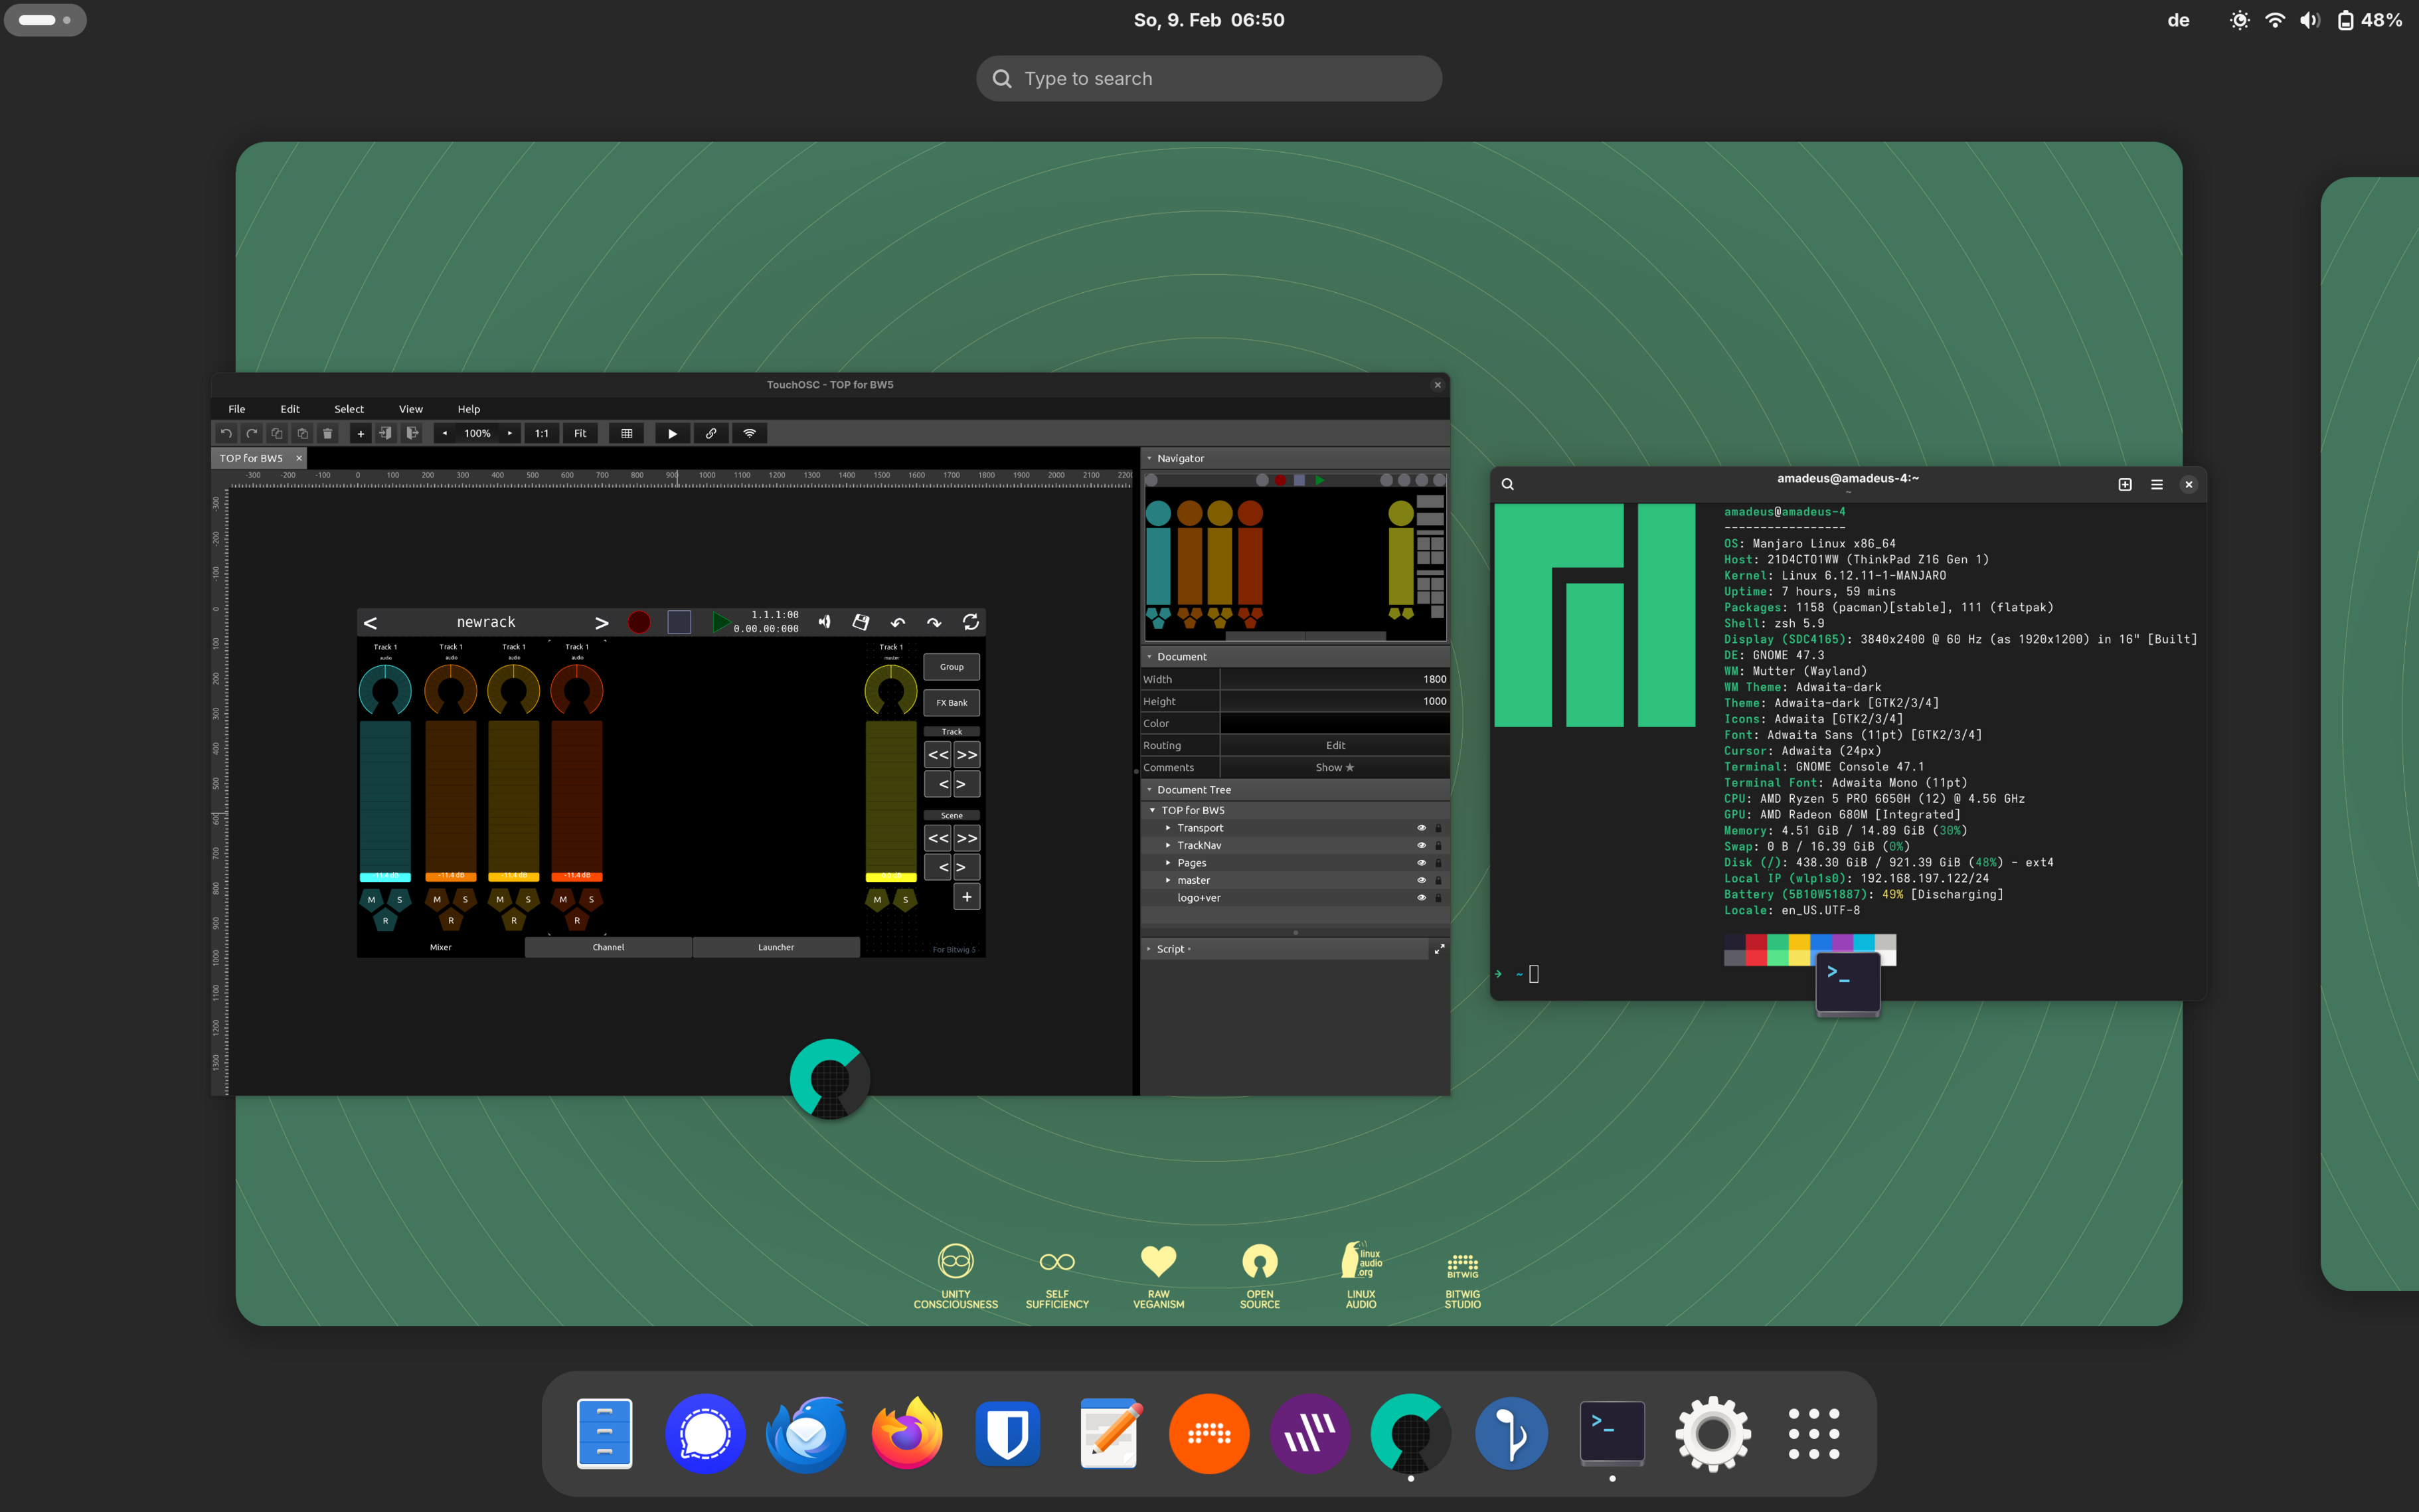Click the trash delete icon in toolbar
This screenshot has width=2419, height=1512.
pyautogui.click(x=327, y=433)
